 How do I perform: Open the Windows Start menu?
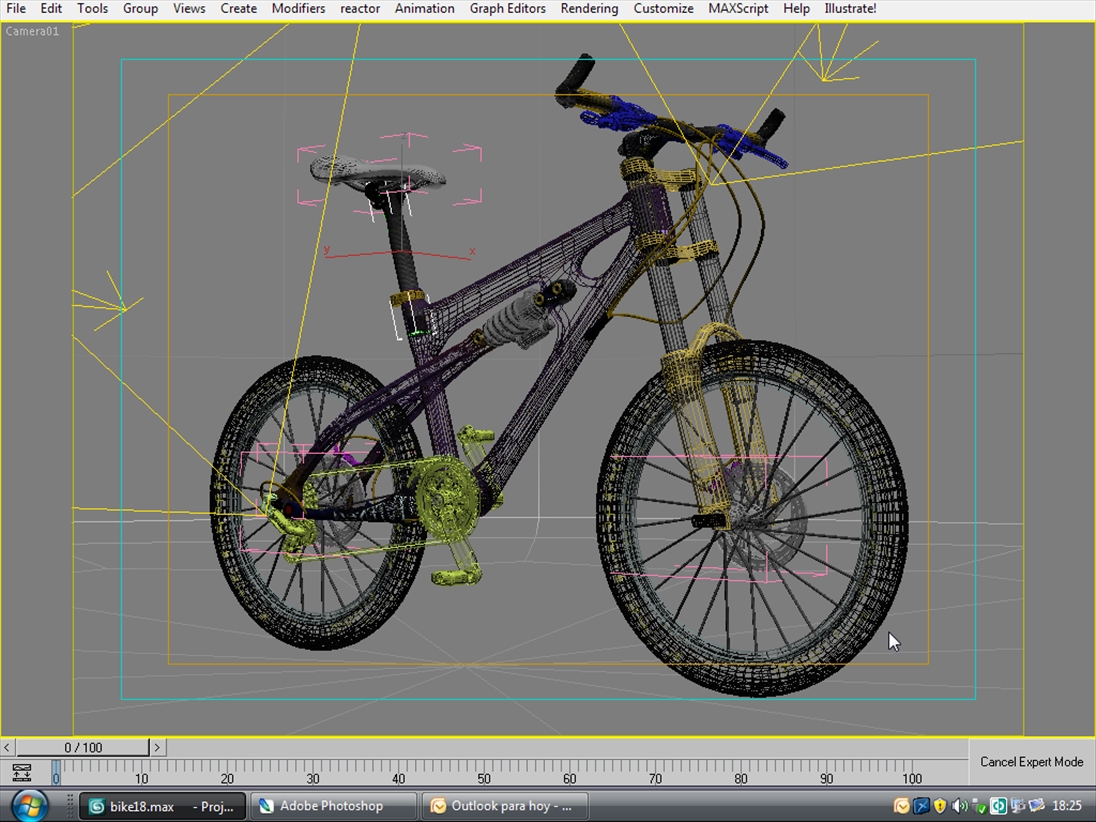[x=29, y=805]
